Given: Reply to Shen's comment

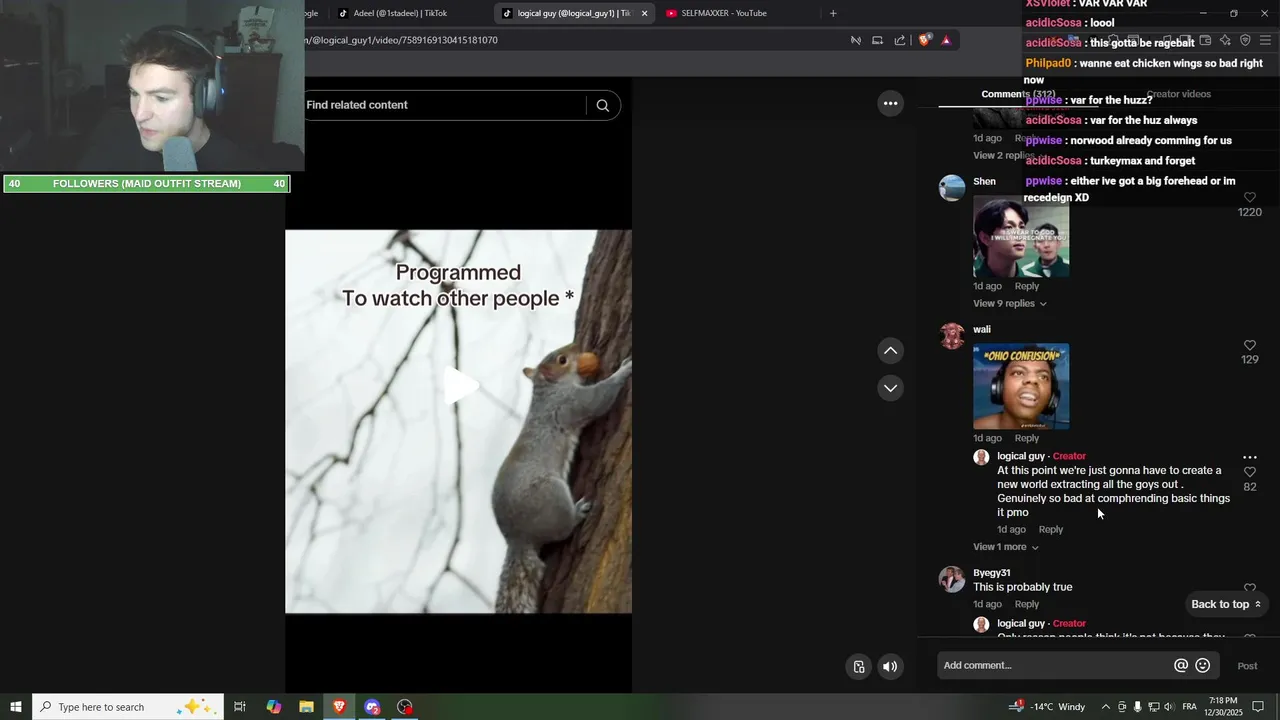Looking at the screenshot, I should 1027,286.
